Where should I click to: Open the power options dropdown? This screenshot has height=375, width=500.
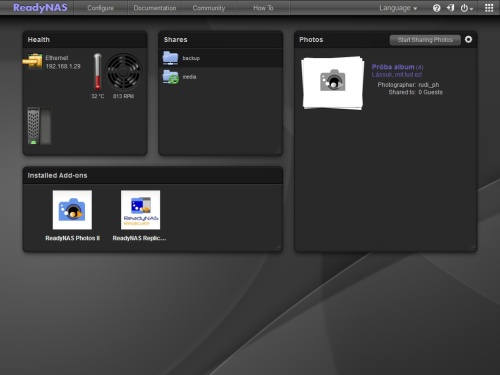(x=467, y=8)
